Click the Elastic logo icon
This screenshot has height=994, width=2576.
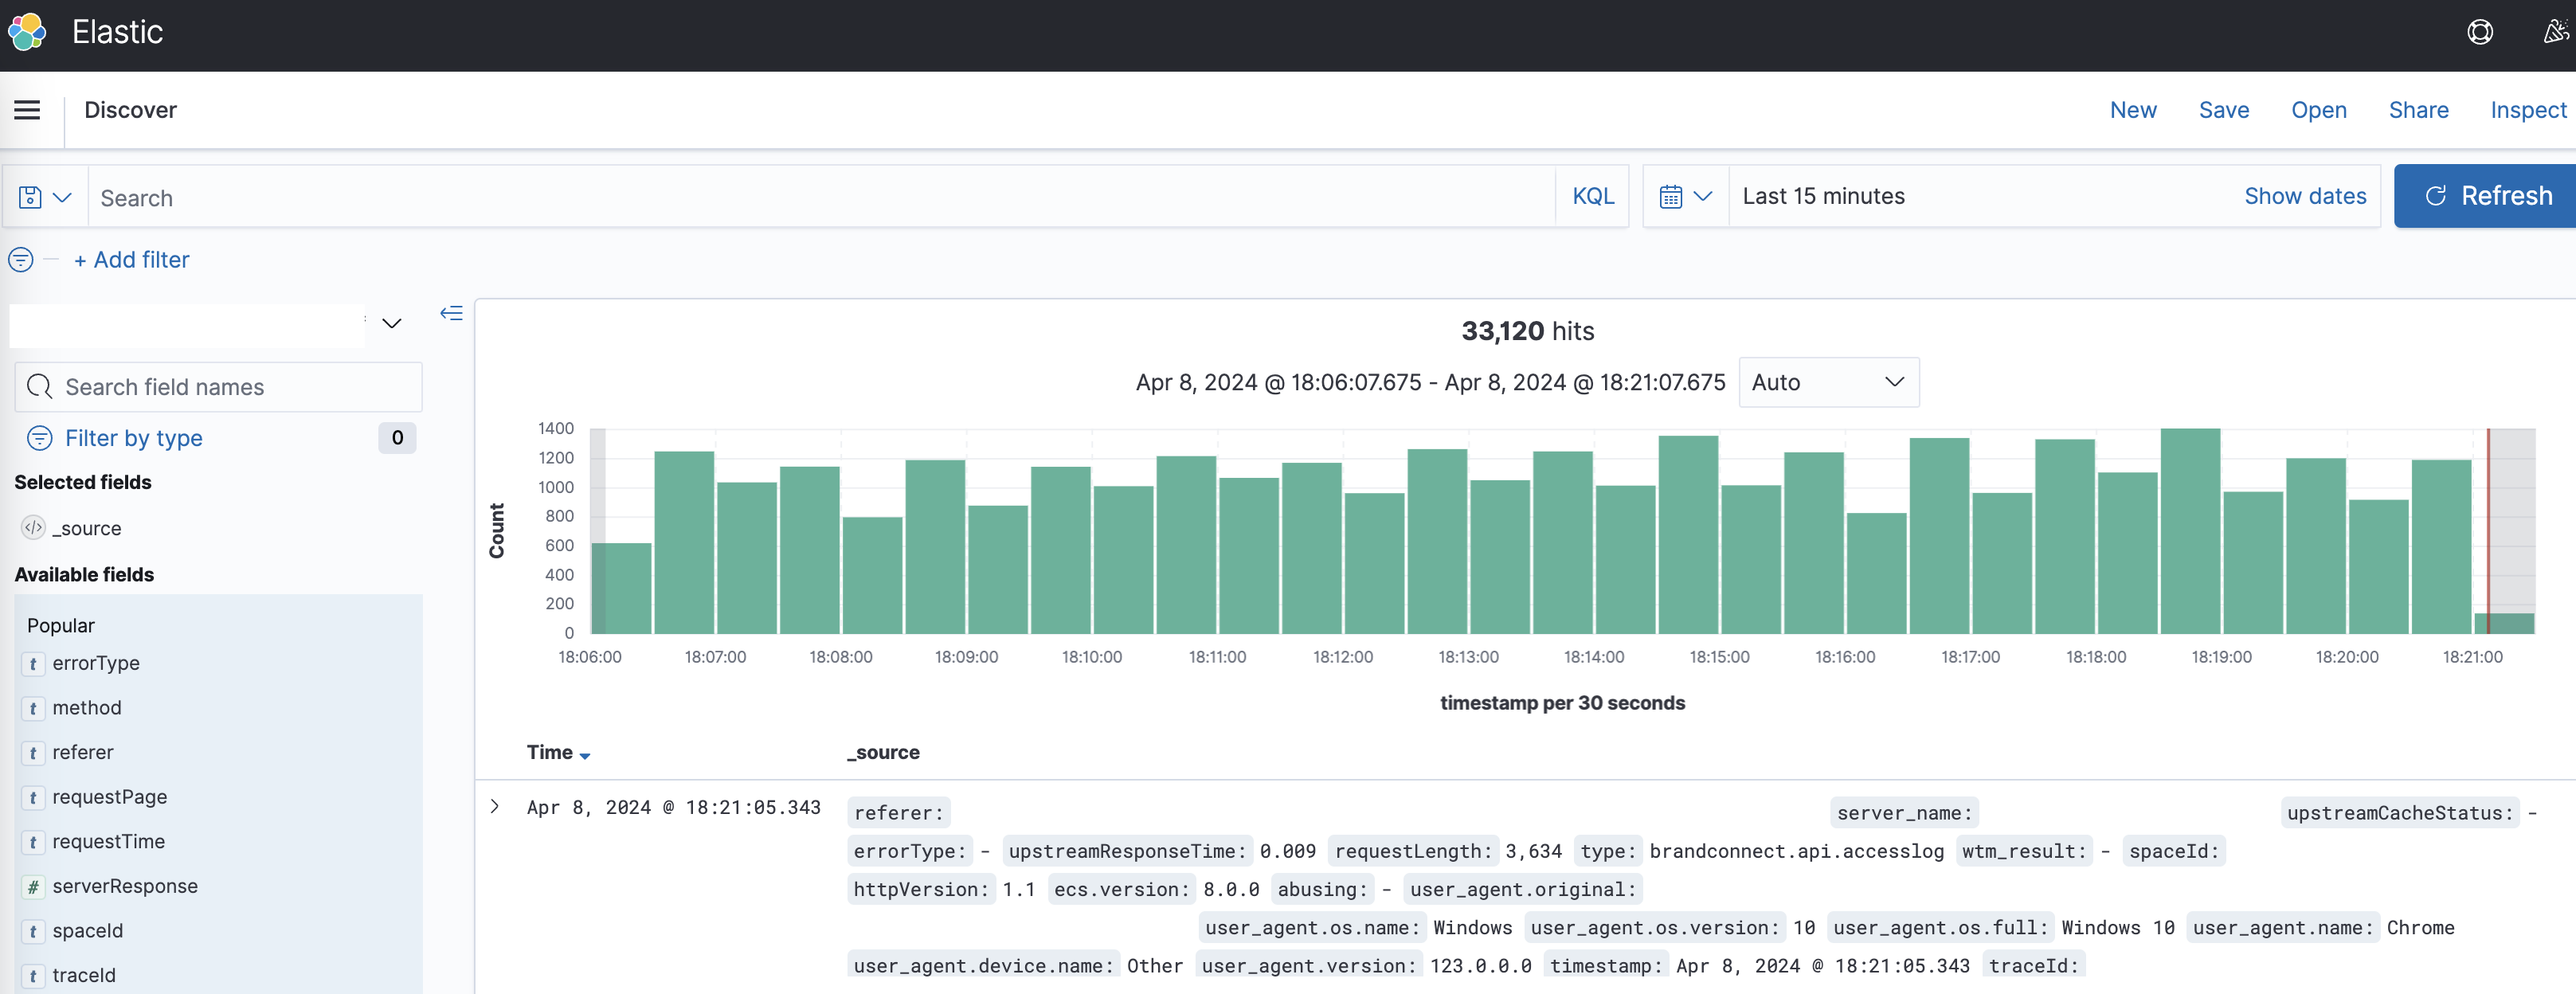coord(27,32)
